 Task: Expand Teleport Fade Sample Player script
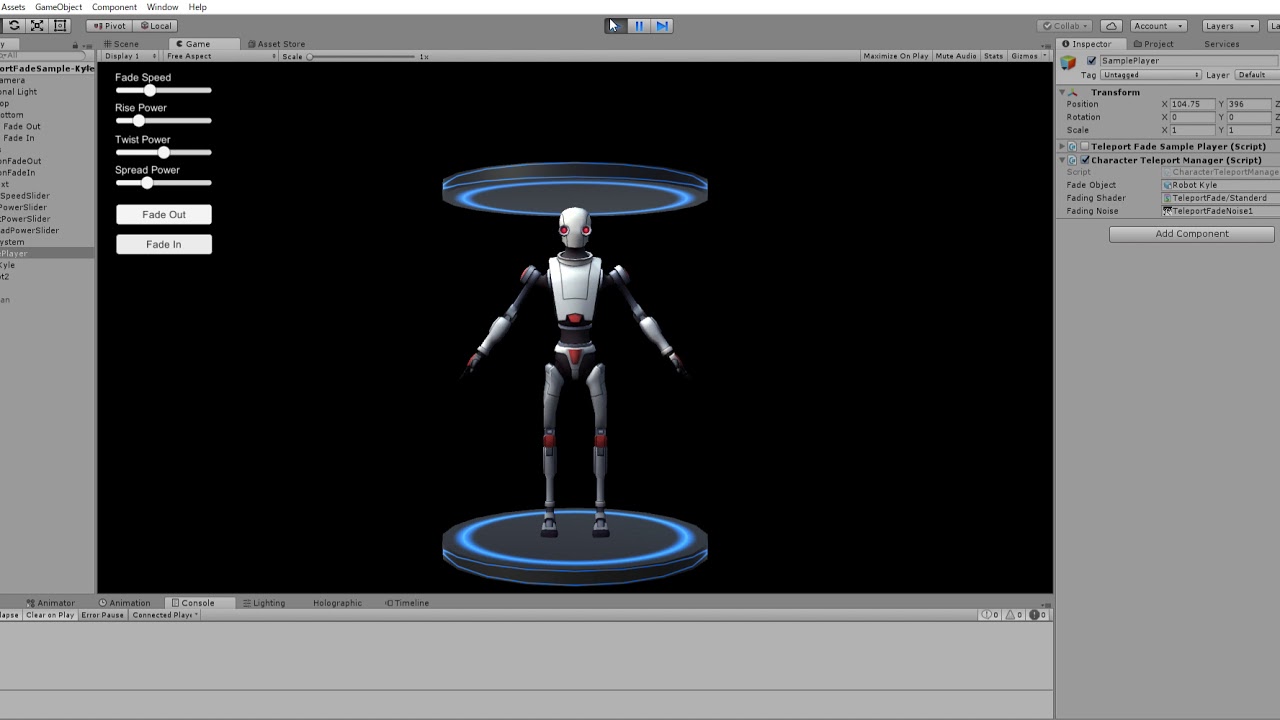[1063, 146]
